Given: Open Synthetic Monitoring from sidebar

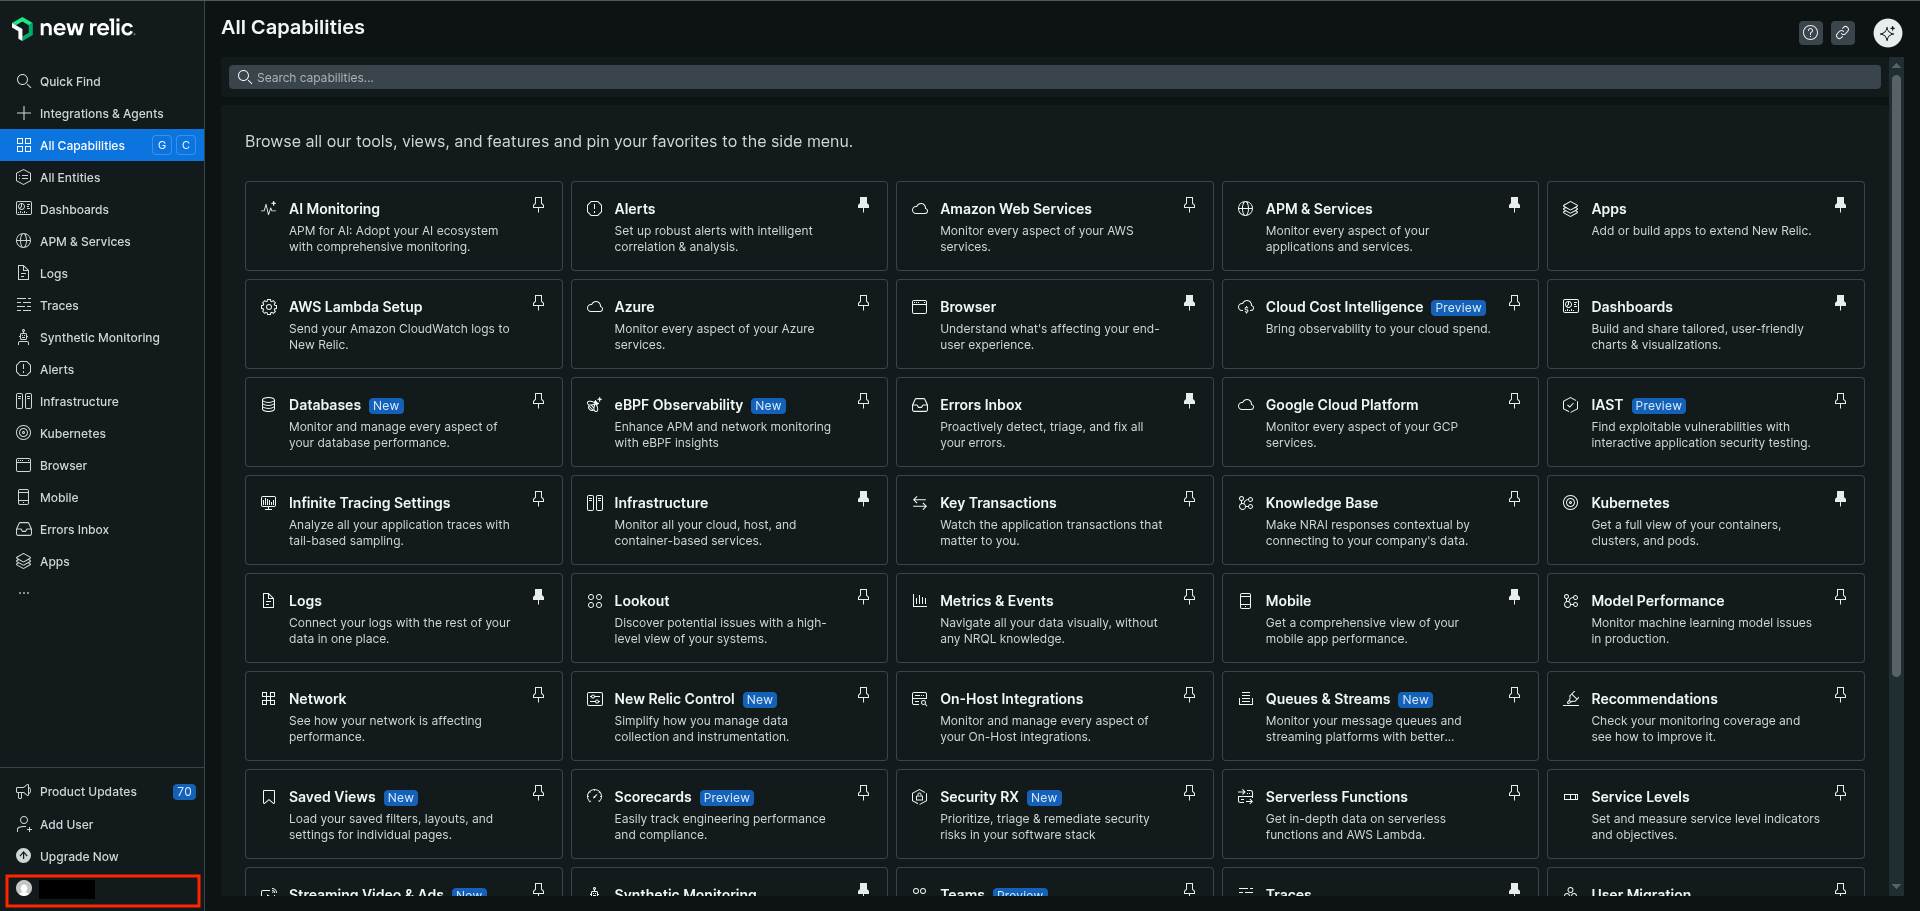Looking at the screenshot, I should [99, 338].
